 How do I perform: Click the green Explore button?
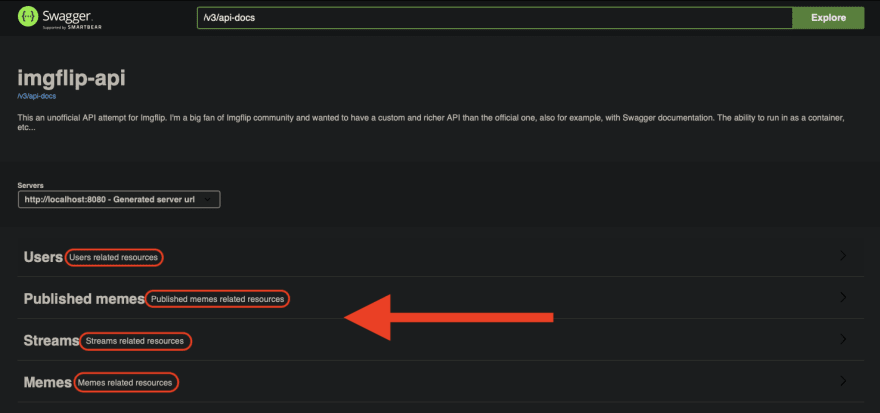828,17
